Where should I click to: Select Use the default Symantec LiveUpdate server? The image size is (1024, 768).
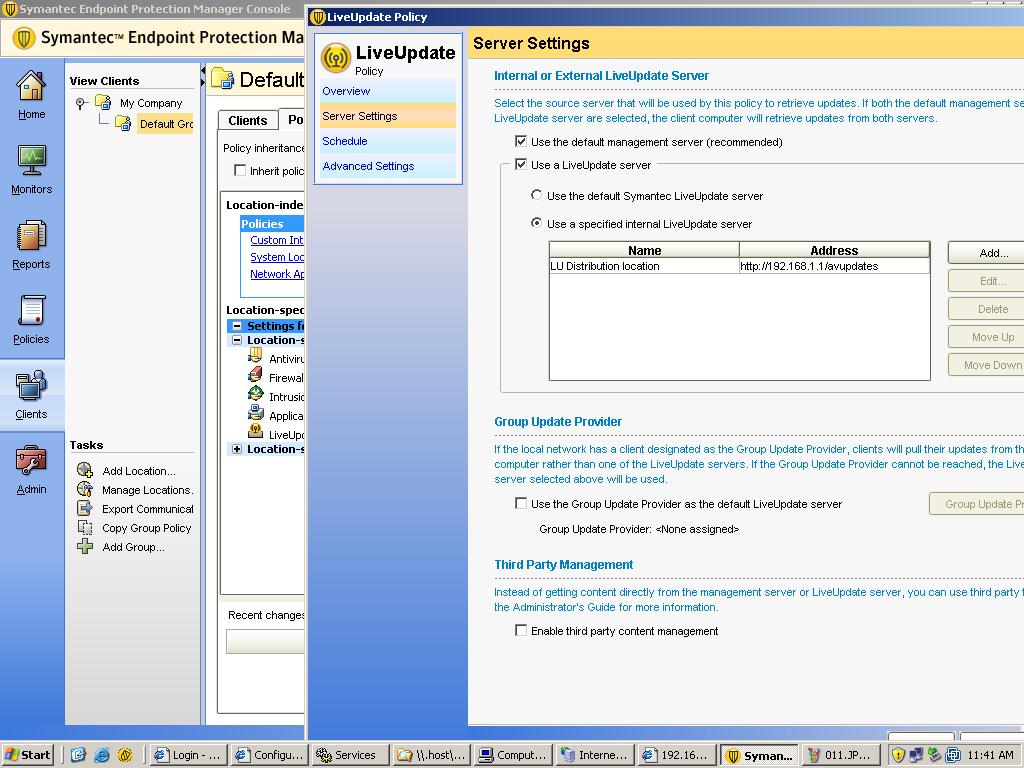tap(536, 195)
